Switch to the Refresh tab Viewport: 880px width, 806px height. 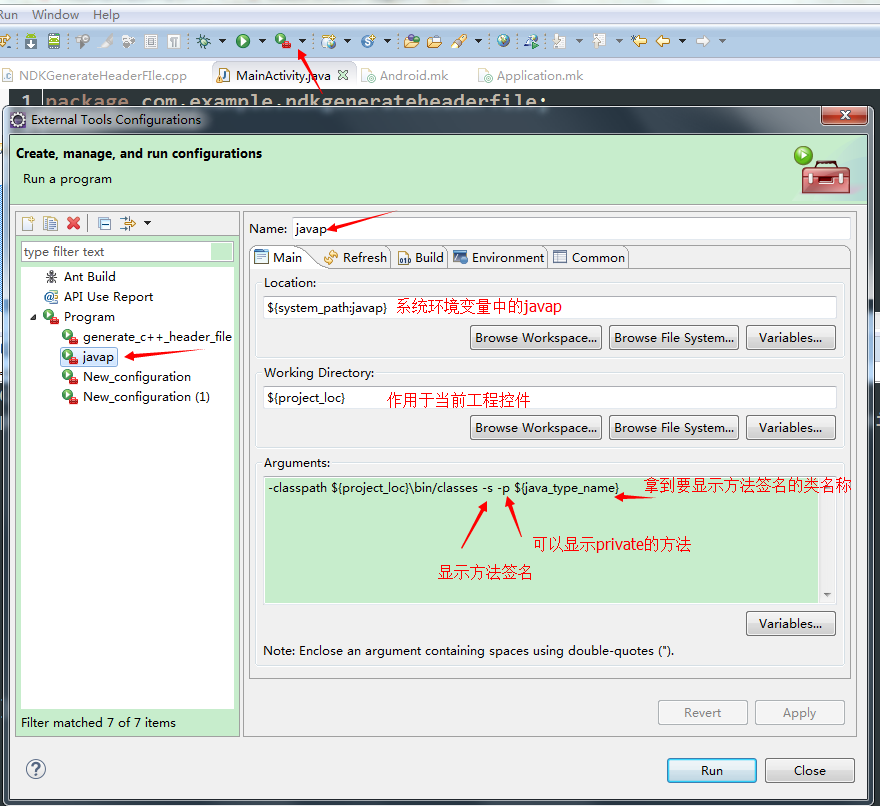pos(355,258)
